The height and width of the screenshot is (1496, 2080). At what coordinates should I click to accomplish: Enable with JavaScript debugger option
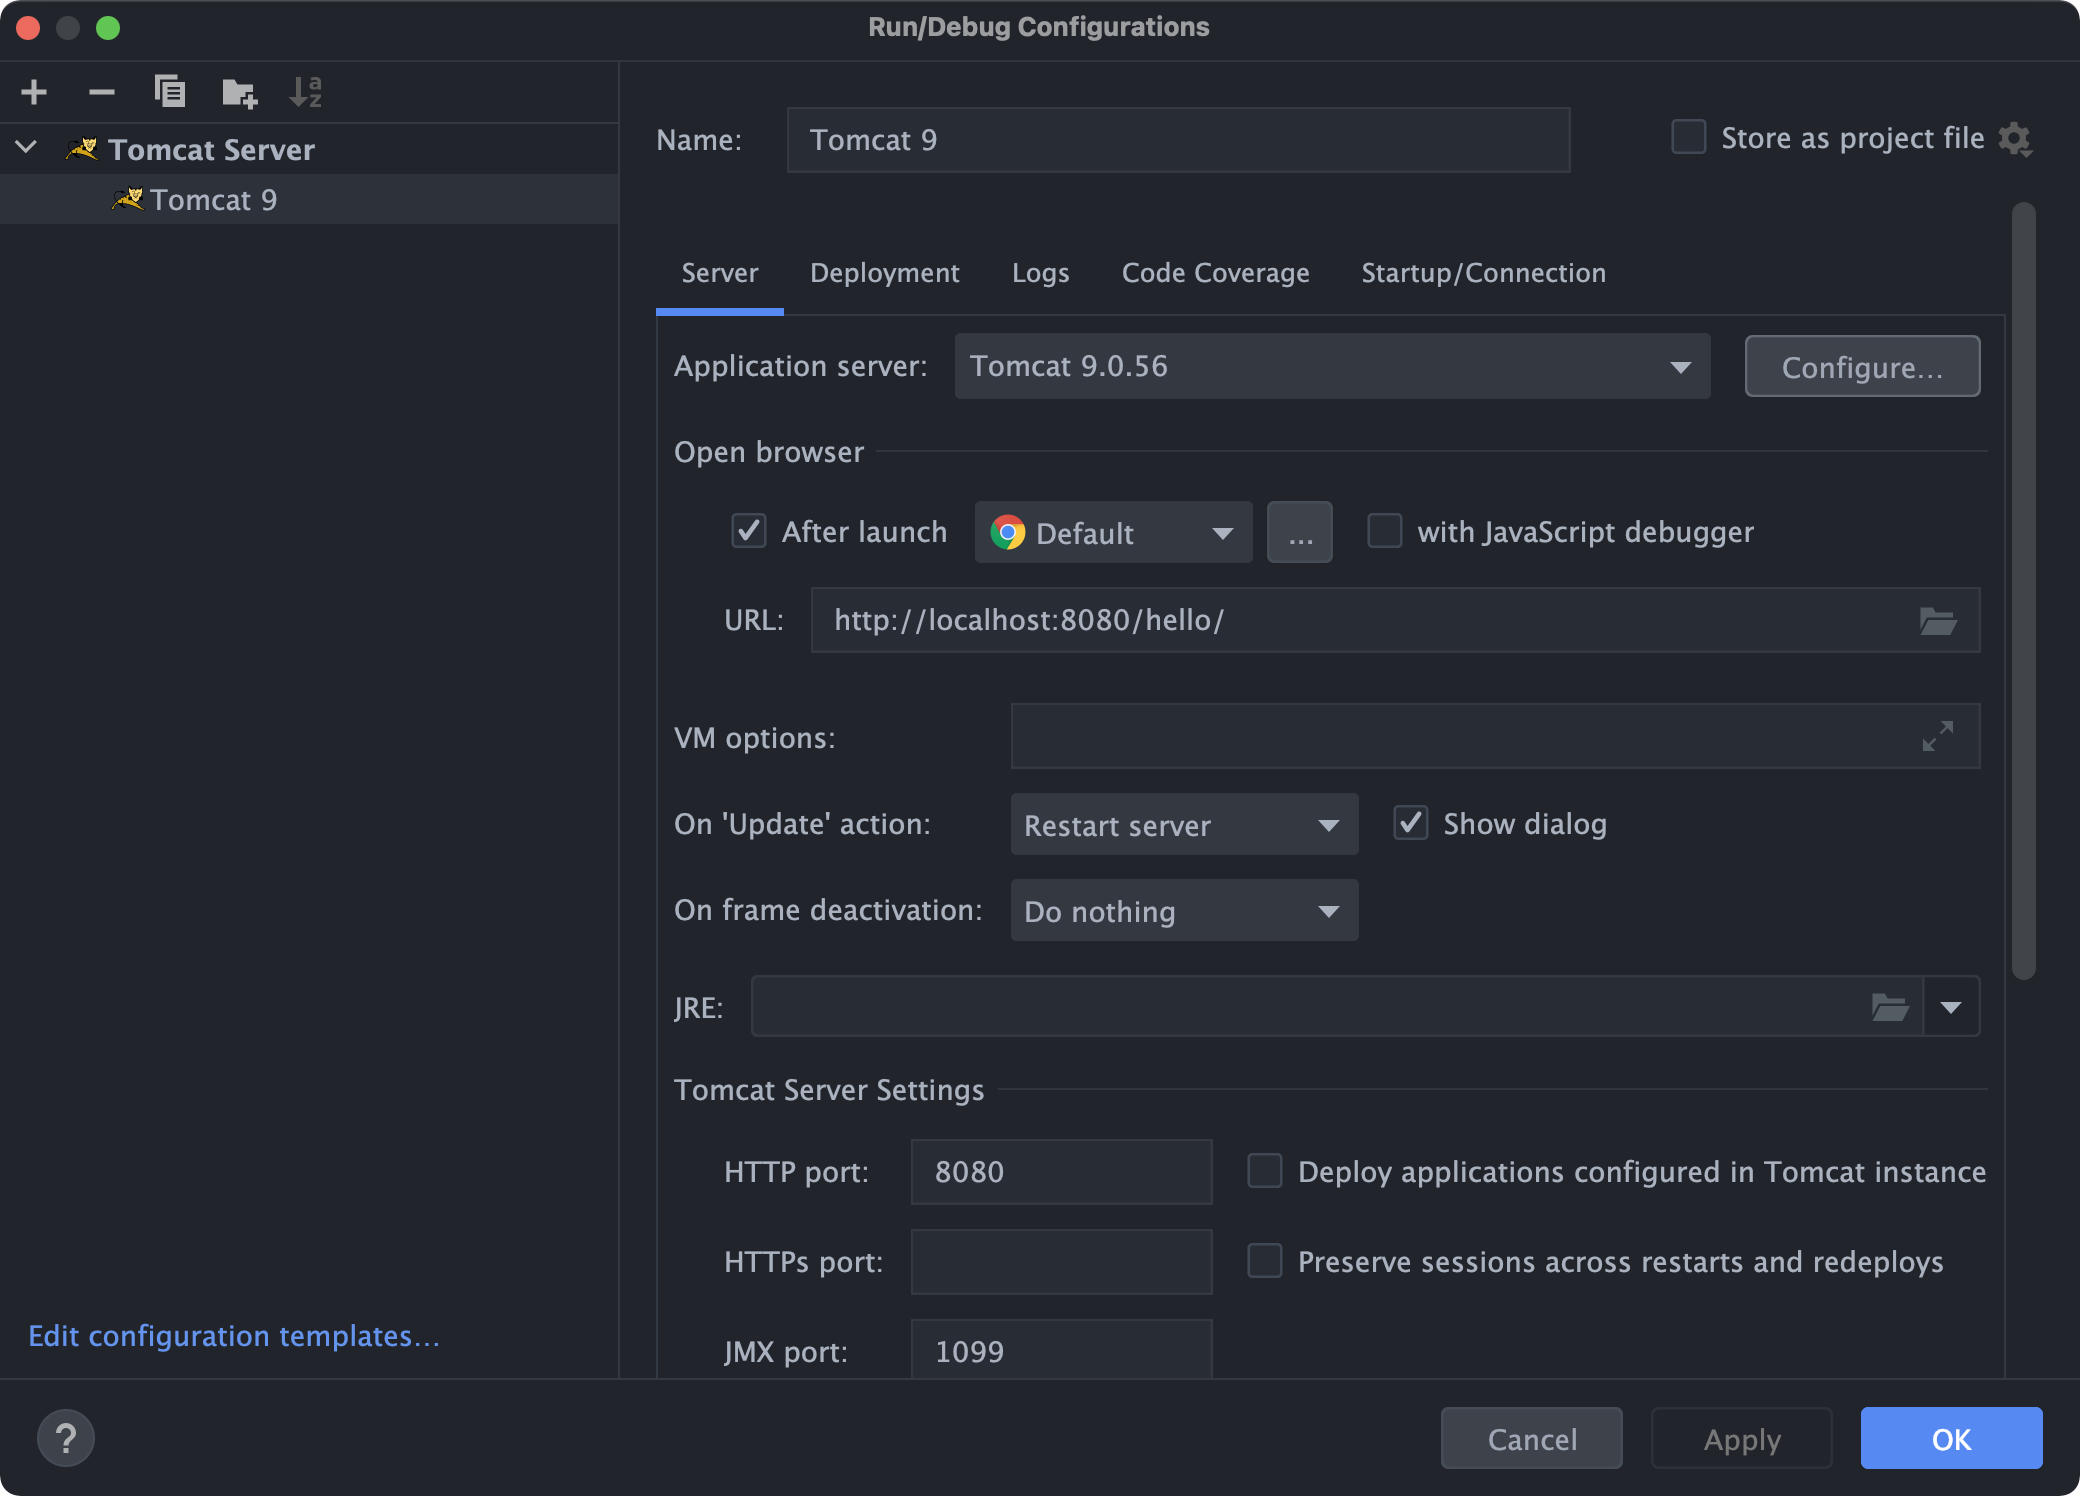[x=1384, y=531]
